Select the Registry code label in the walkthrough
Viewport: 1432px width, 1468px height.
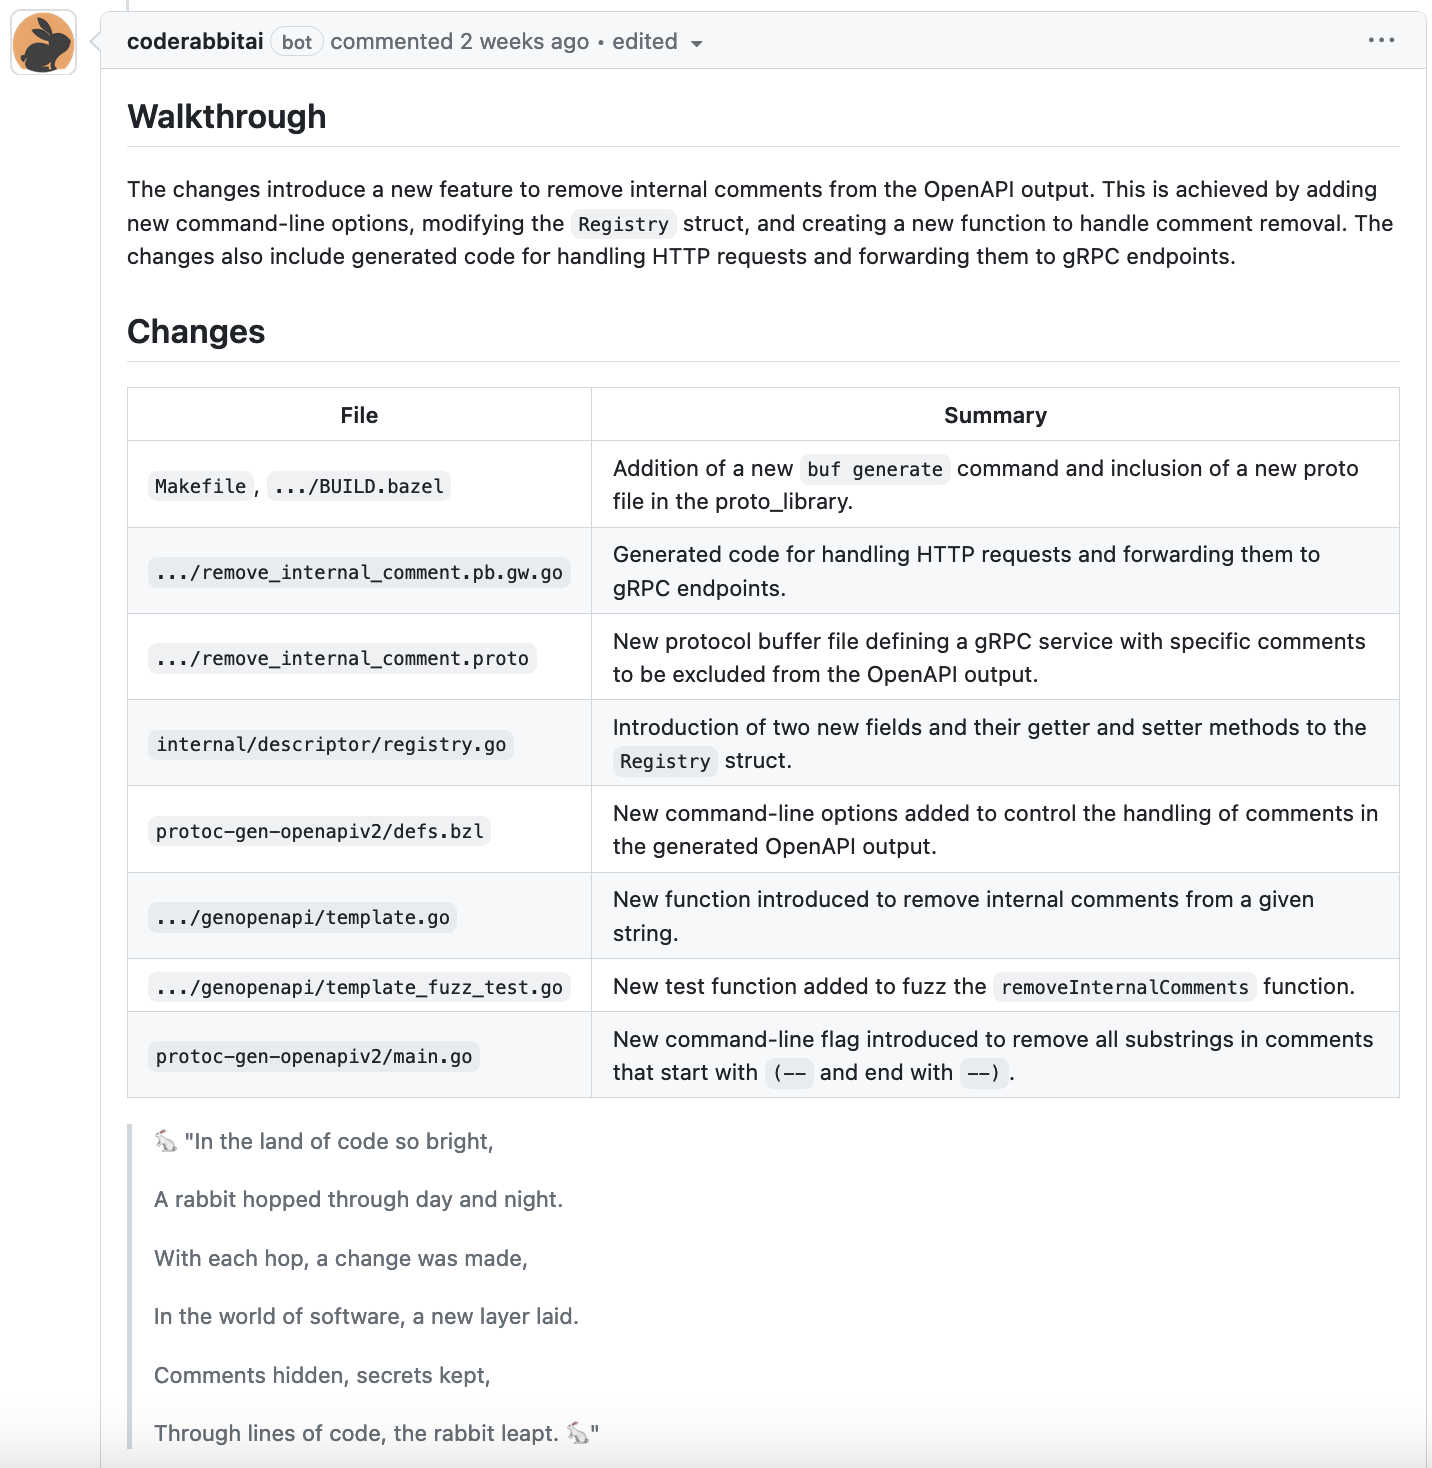click(623, 225)
